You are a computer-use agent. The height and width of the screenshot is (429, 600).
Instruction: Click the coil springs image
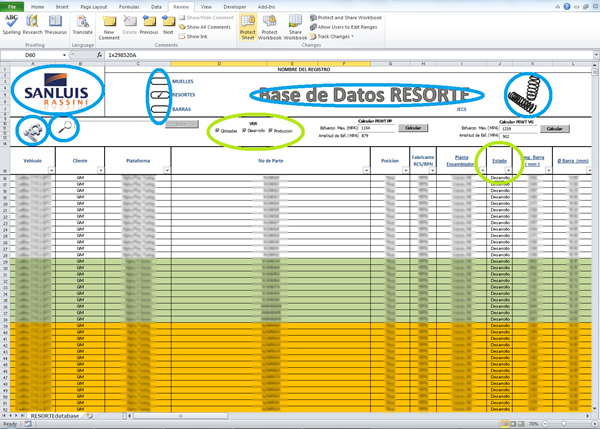[527, 94]
